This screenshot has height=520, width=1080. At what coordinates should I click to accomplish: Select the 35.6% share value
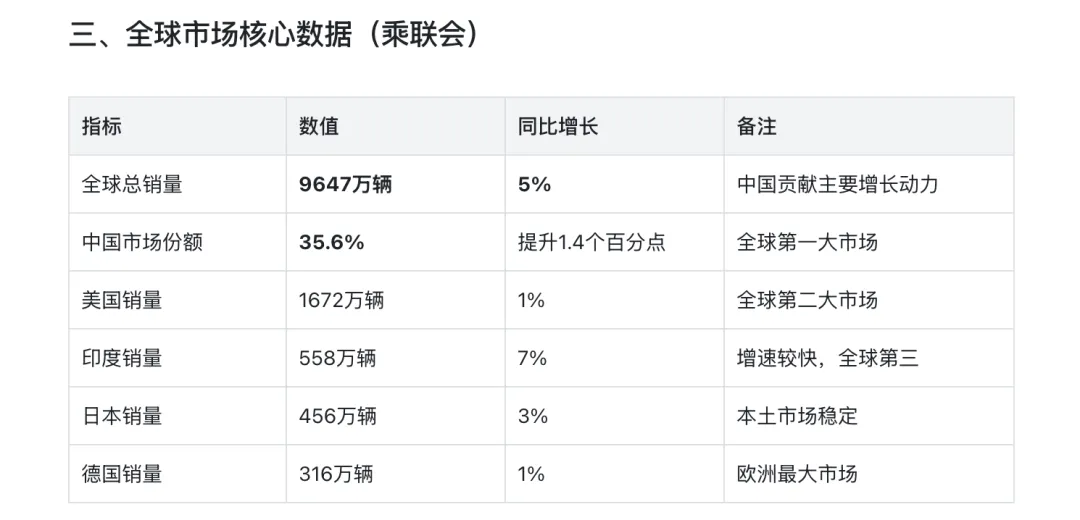click(x=331, y=242)
